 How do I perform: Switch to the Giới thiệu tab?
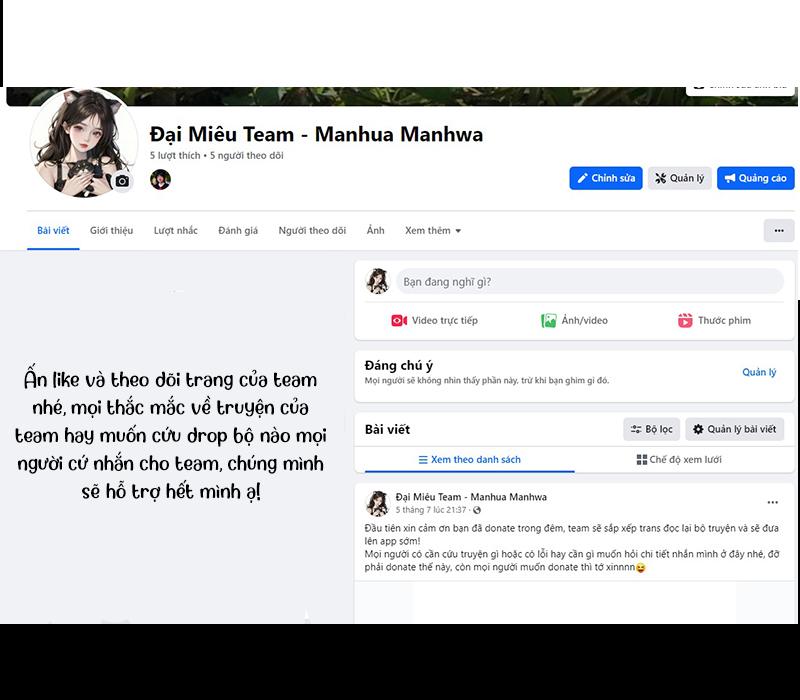coord(111,231)
